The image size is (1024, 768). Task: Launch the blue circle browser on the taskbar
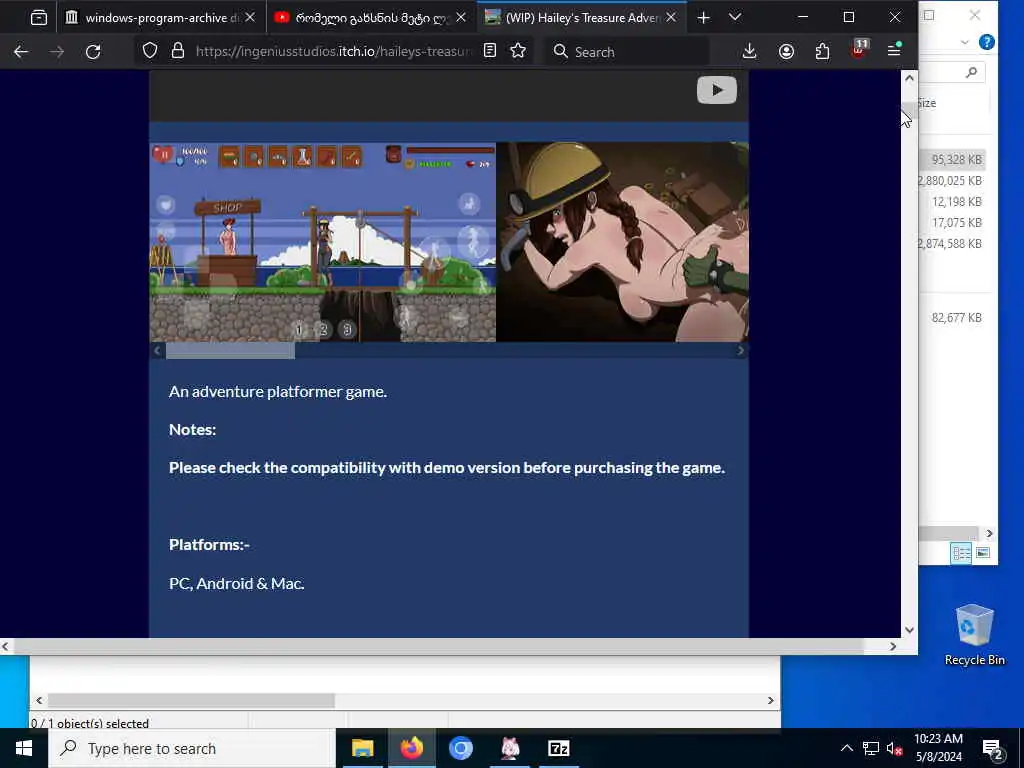(460, 748)
